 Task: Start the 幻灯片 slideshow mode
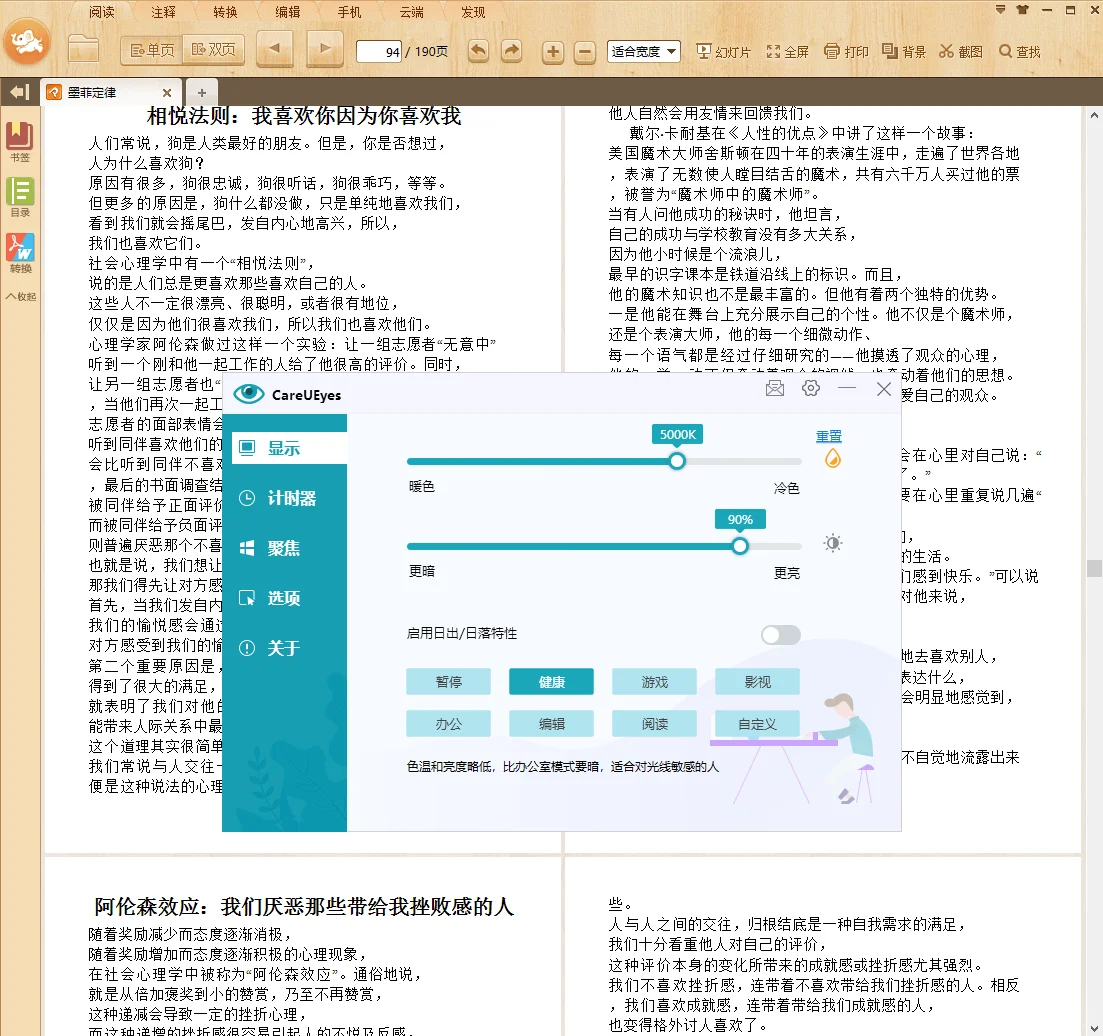pos(722,51)
